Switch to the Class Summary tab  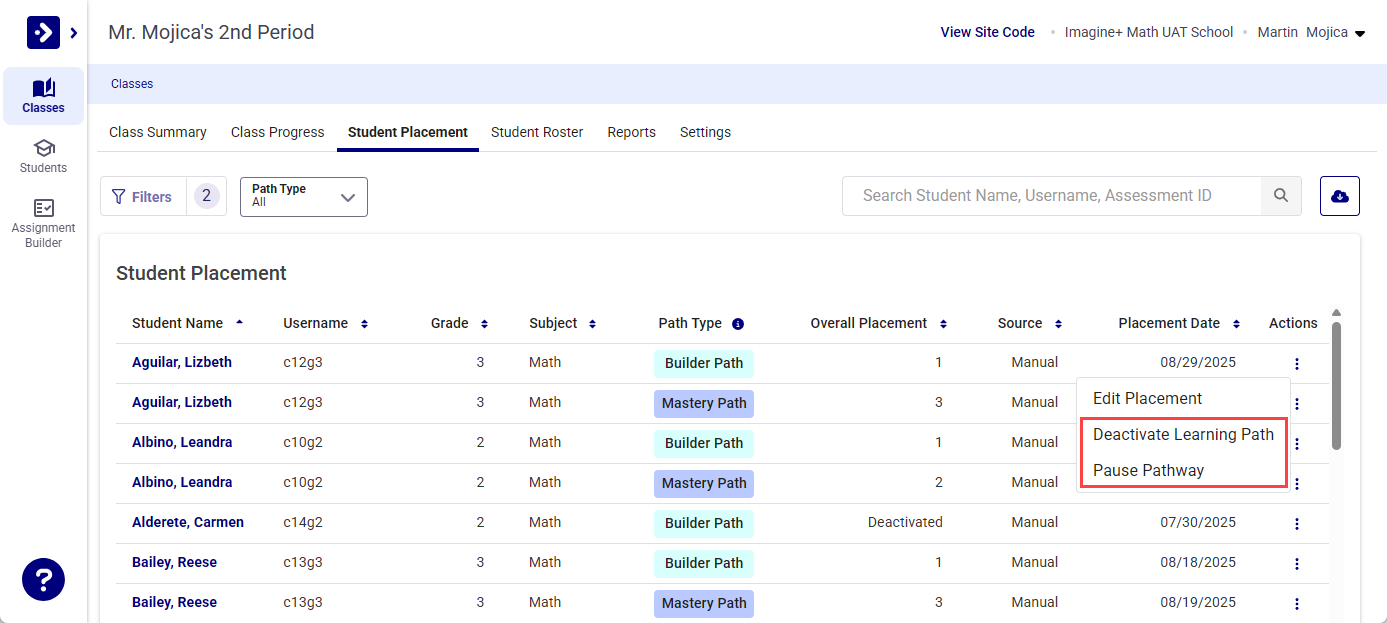[158, 132]
